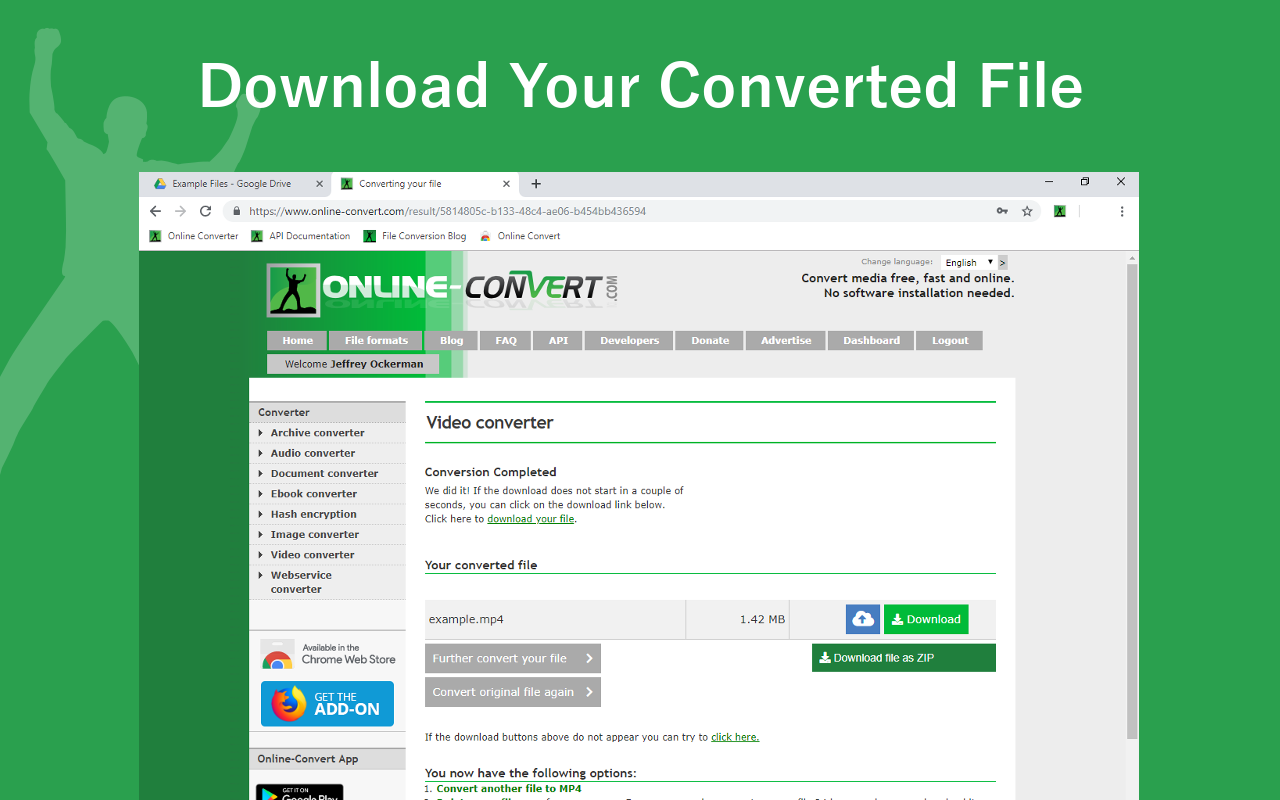This screenshot has width=1280, height=800.
Task: Click the 'download your file' link
Action: point(530,519)
